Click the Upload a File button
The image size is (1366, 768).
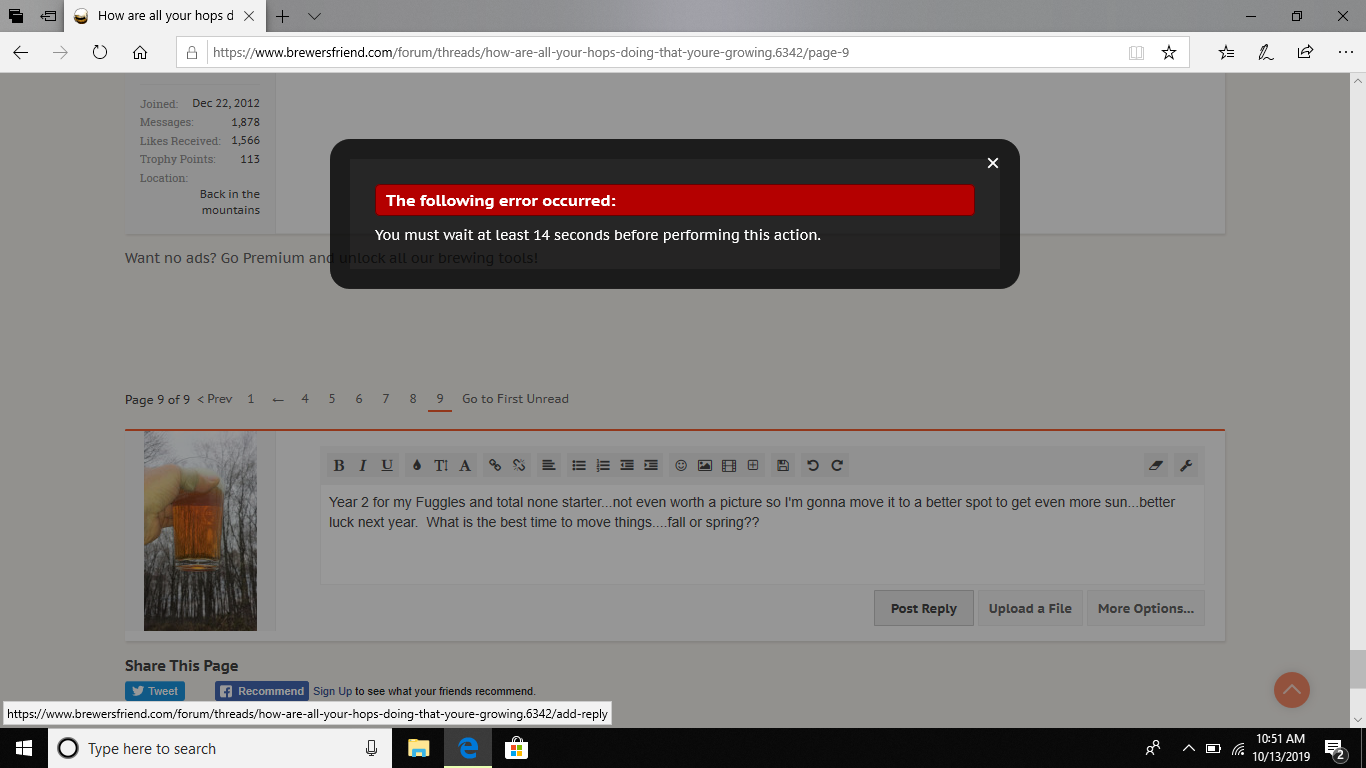(1030, 608)
